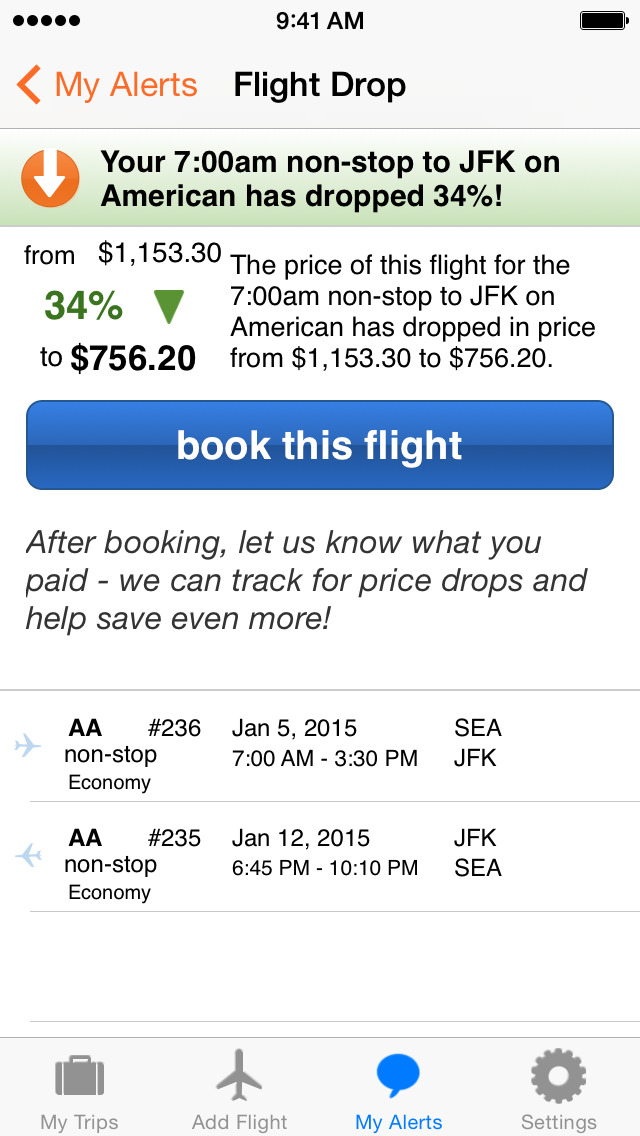The image size is (640, 1136).
Task: Tap the after-booking tracking tip text
Action: (306, 581)
